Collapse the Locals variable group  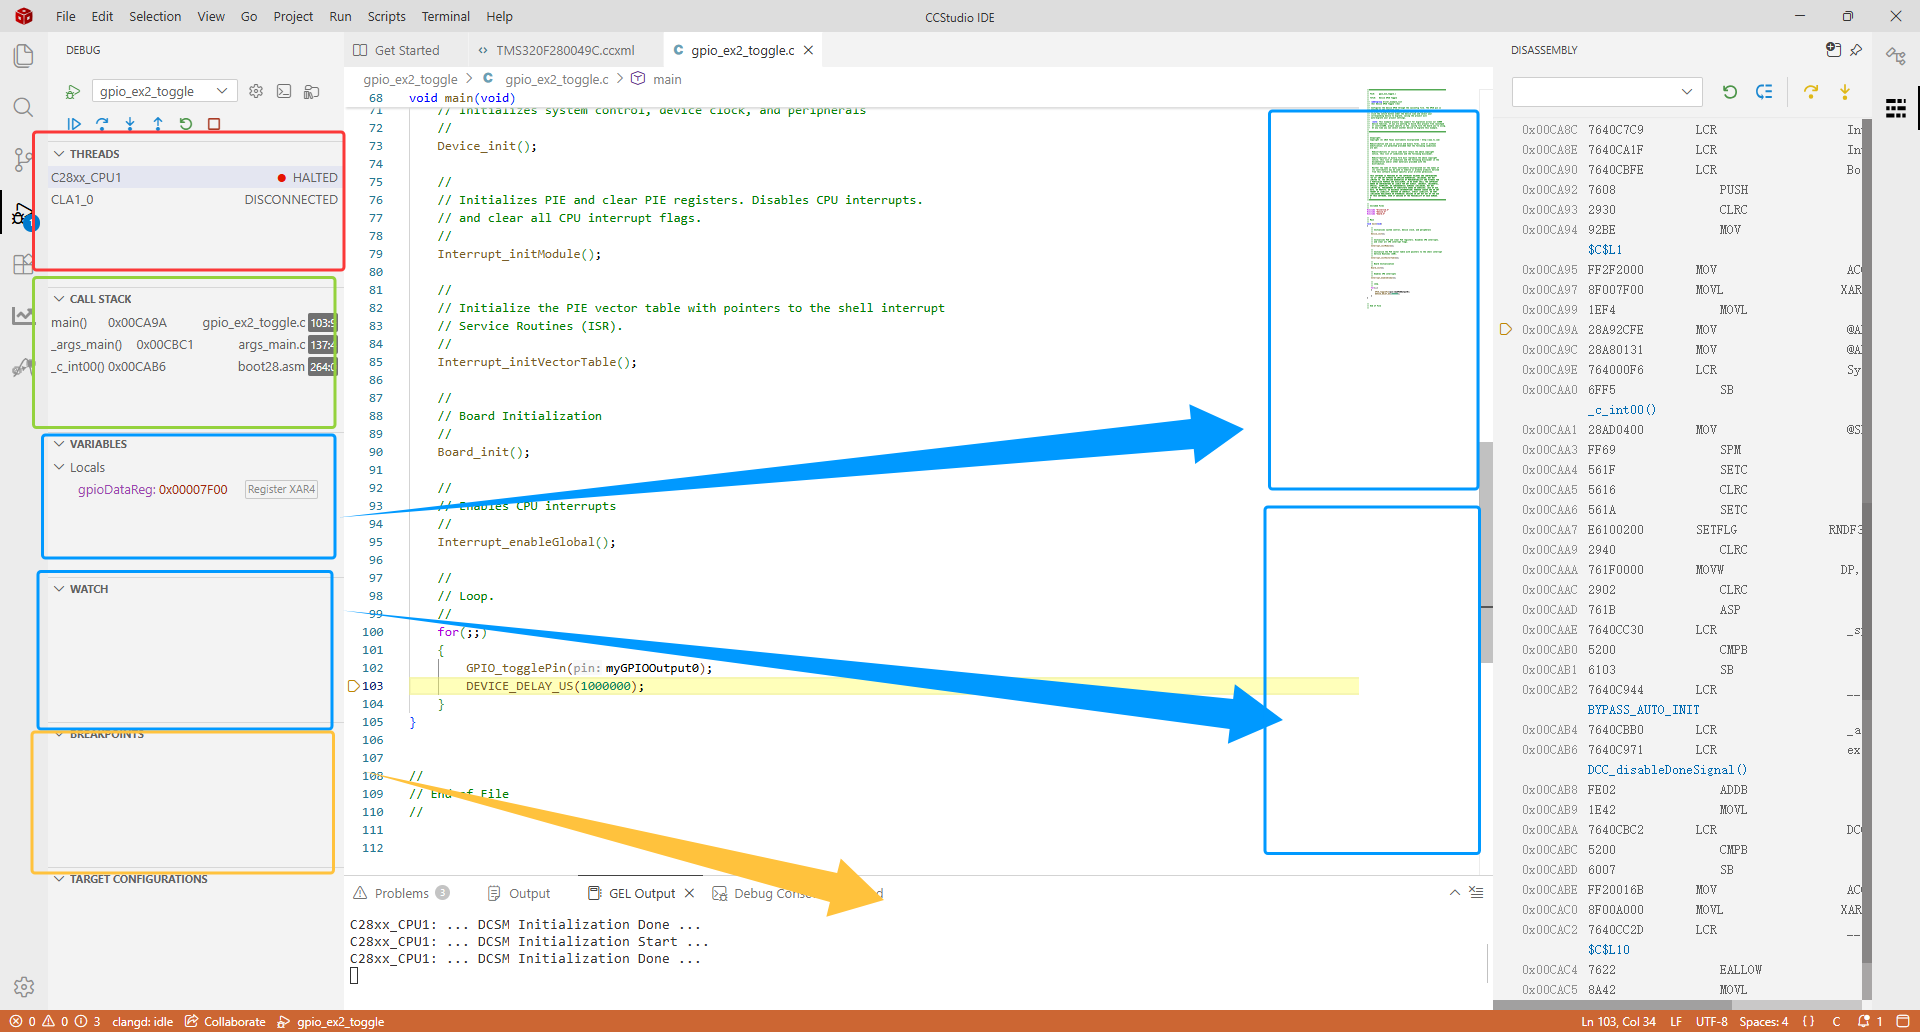59,467
